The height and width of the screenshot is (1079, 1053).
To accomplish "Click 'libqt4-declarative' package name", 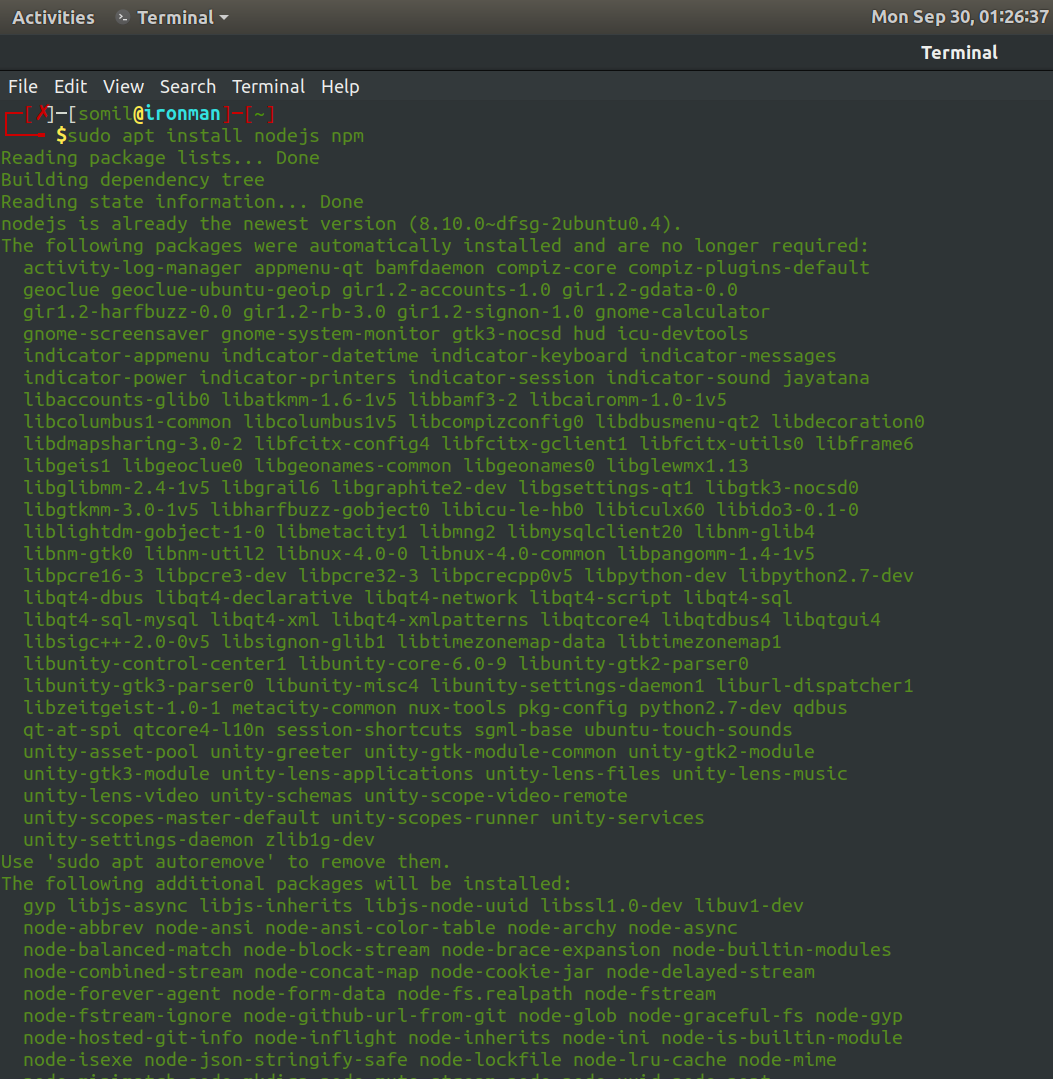I will click(x=254, y=598).
